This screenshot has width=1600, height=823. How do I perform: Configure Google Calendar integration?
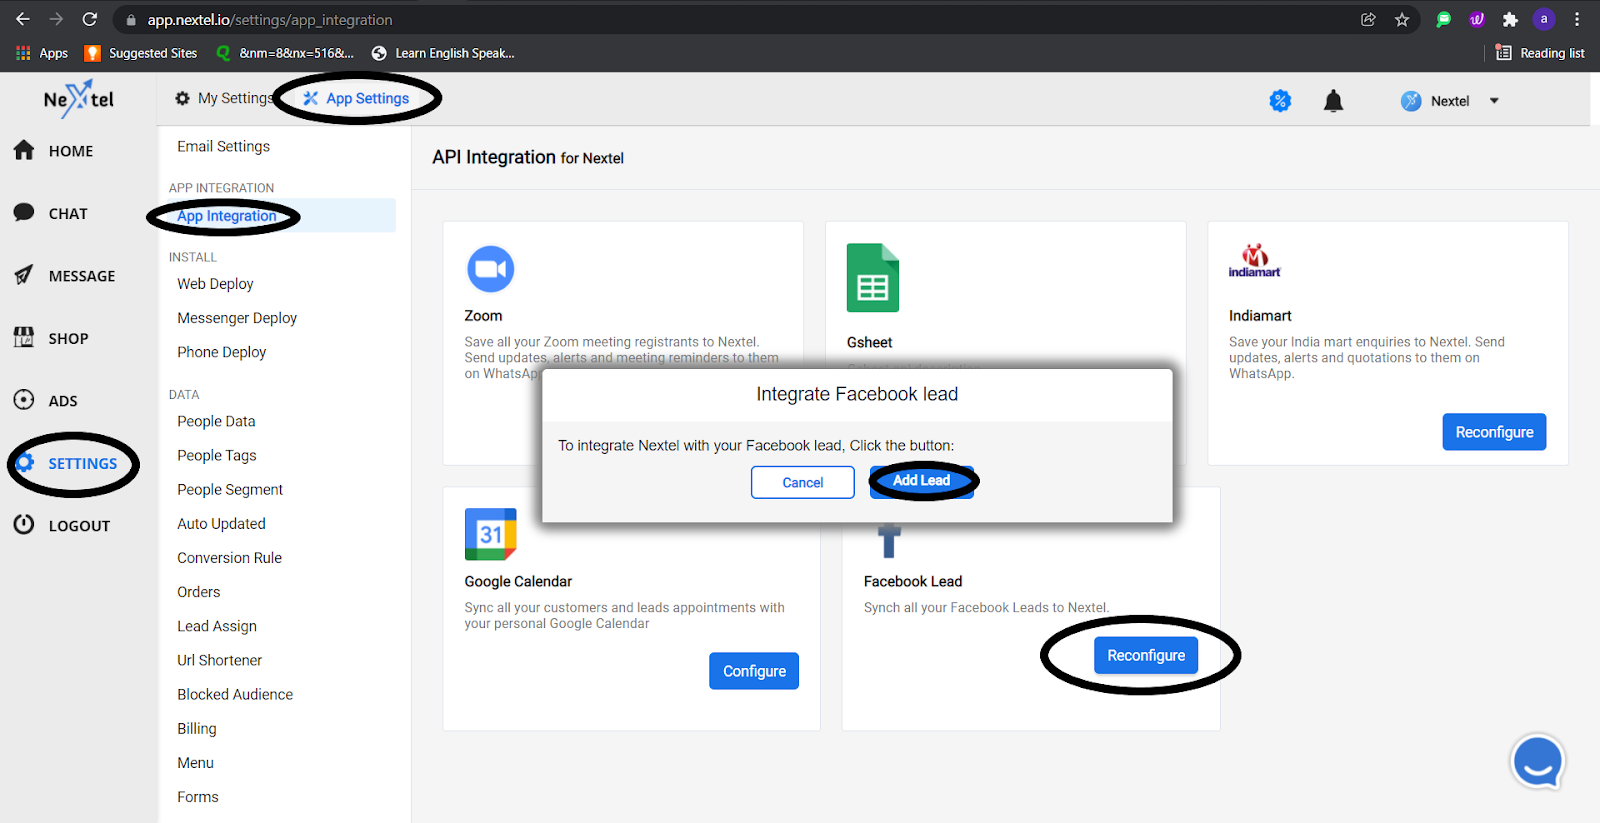[x=754, y=671]
